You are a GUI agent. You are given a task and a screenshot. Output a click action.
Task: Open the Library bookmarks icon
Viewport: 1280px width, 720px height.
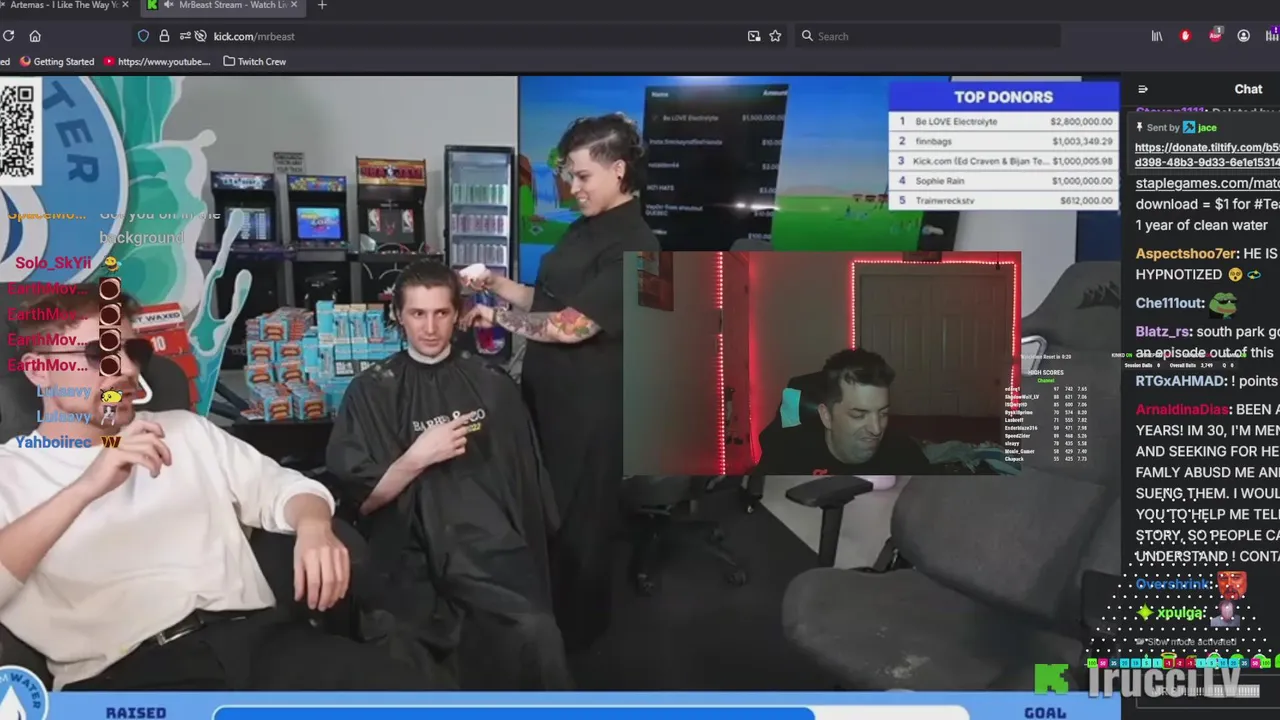point(1157,36)
